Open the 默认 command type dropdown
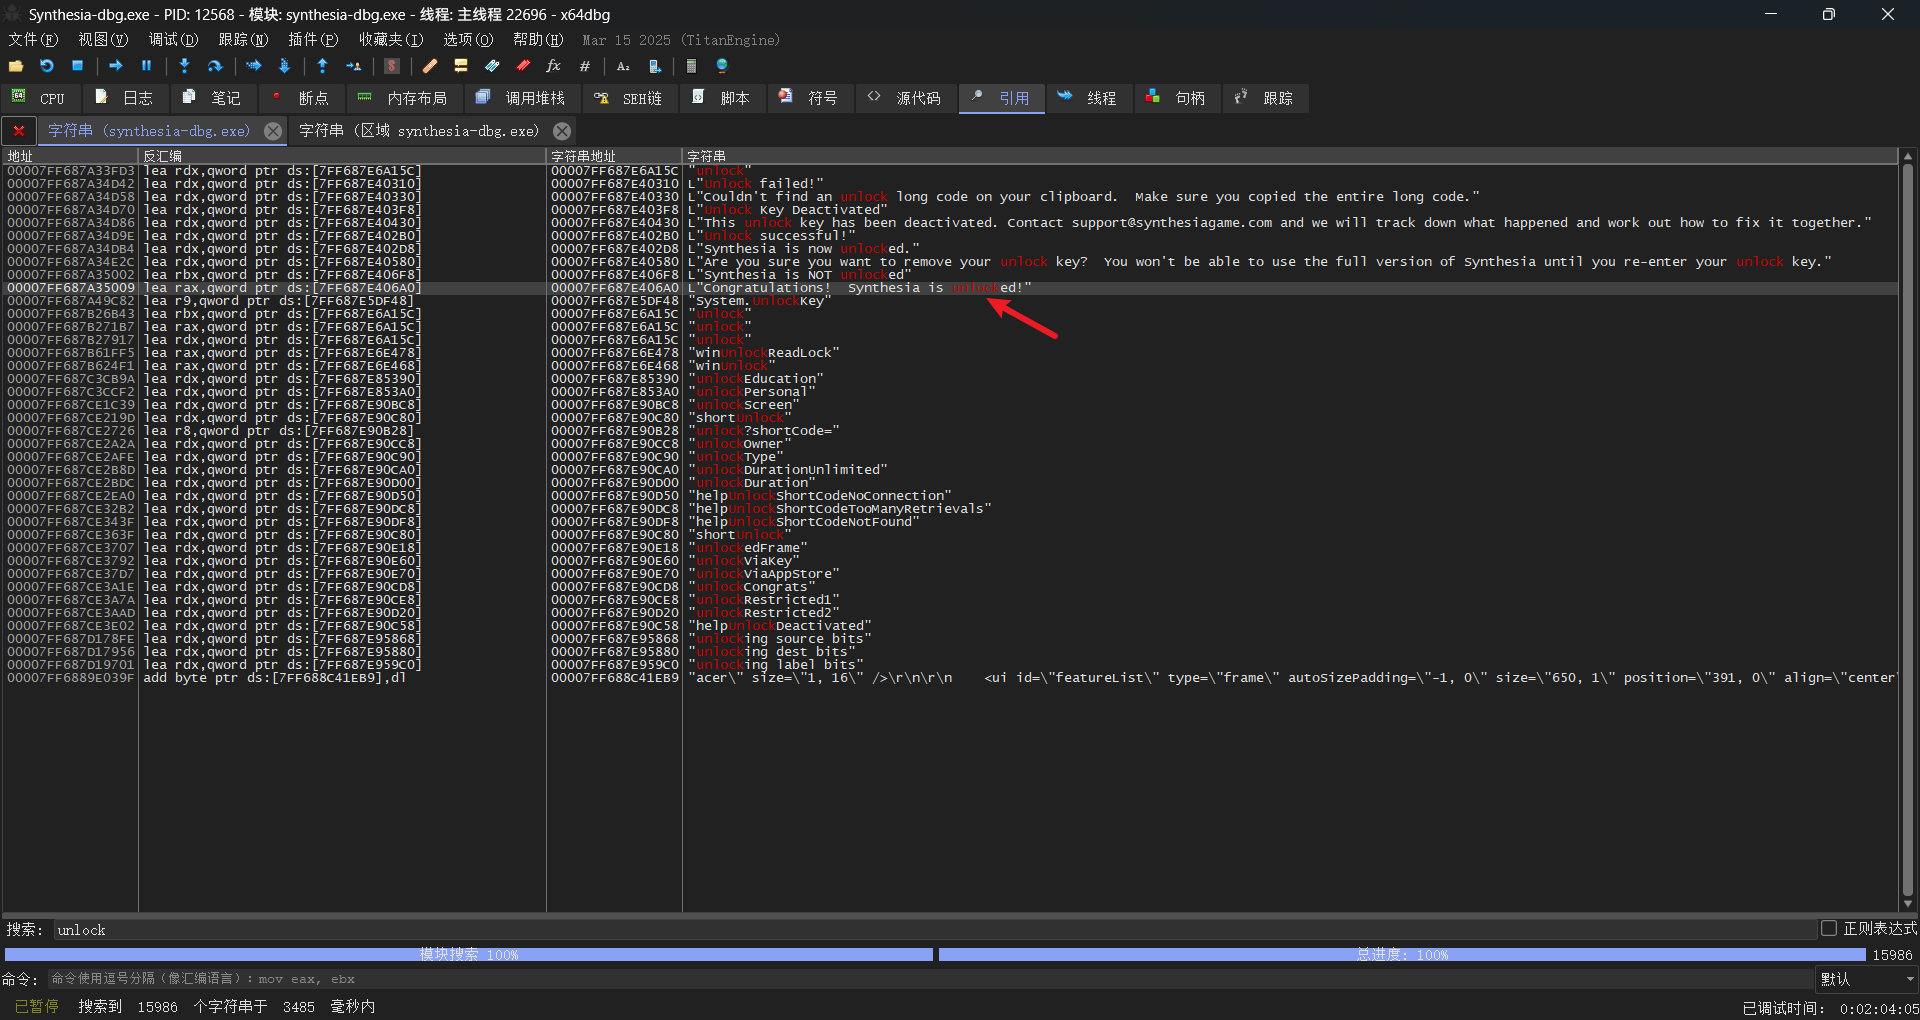Image resolution: width=1920 pixels, height=1020 pixels. [1865, 979]
